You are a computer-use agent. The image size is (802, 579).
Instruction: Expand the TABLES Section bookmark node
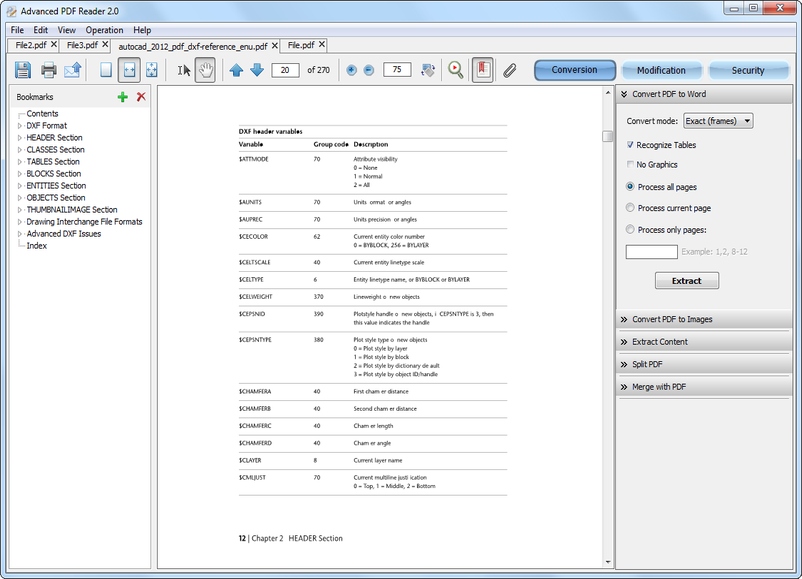point(20,162)
